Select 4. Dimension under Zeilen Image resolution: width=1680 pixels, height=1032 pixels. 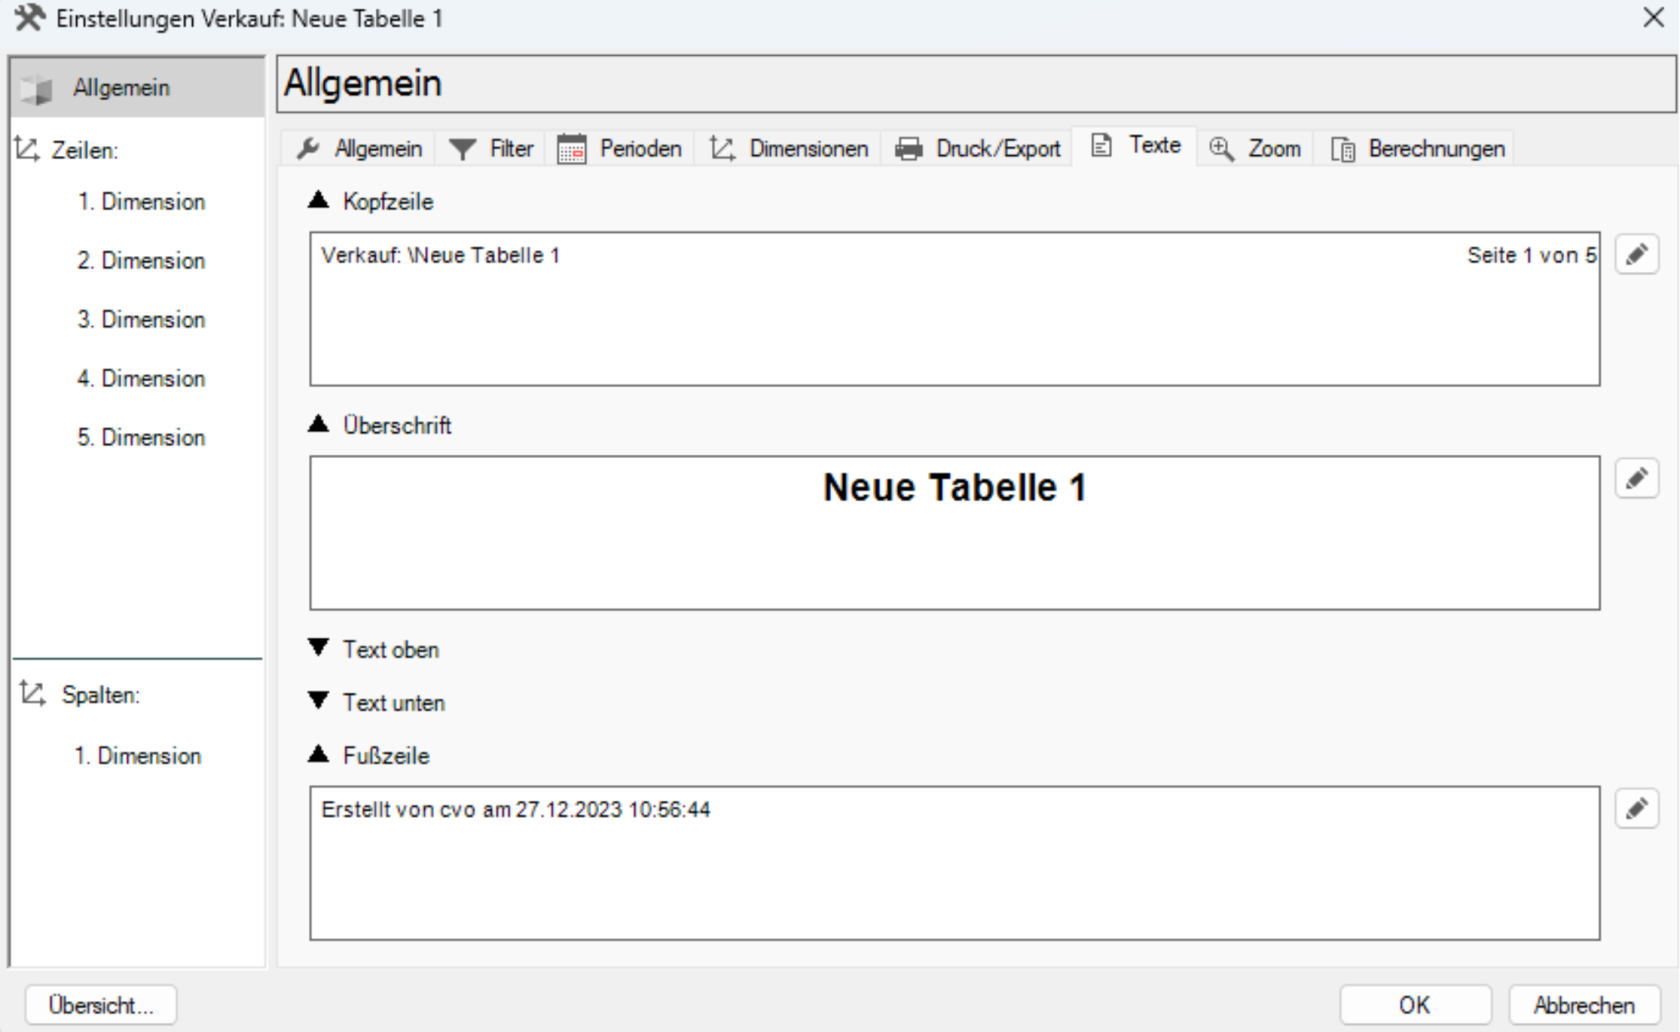point(141,378)
